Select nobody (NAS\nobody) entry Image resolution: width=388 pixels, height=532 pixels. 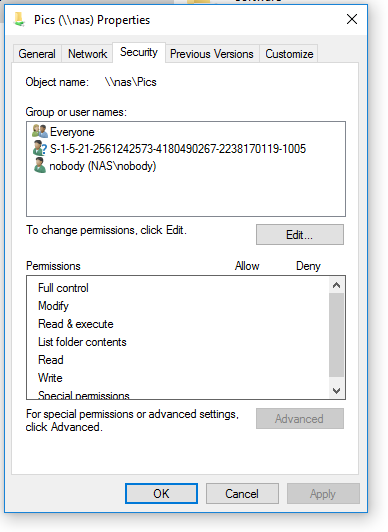[102, 166]
